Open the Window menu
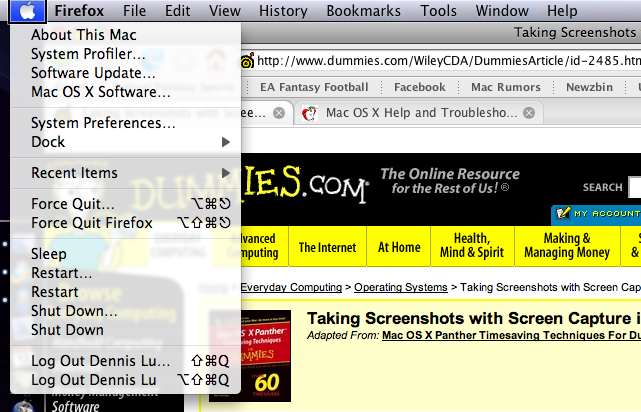The width and height of the screenshot is (641, 412). coord(502,11)
